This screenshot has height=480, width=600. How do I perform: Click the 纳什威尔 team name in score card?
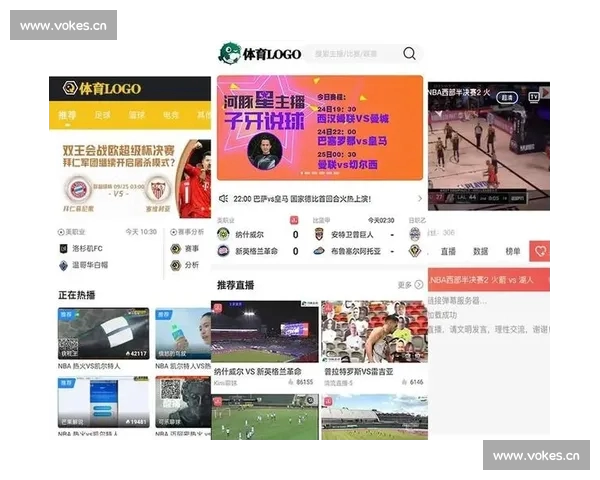click(x=249, y=235)
